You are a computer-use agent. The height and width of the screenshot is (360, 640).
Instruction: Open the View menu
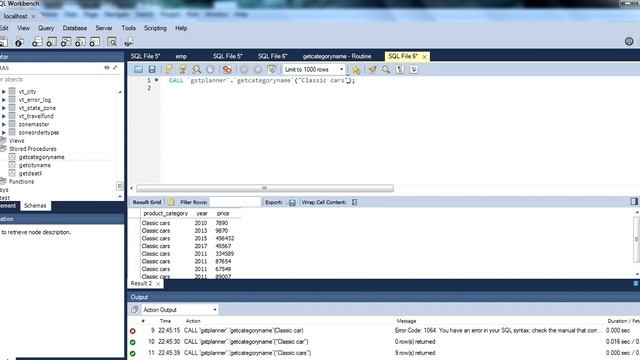pos(23,28)
